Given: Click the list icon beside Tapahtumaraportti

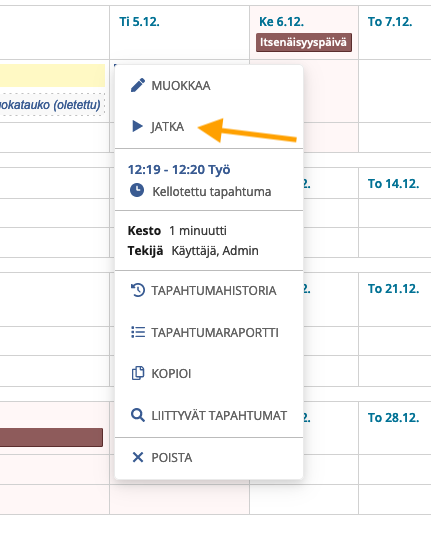Looking at the screenshot, I should click(x=138, y=332).
